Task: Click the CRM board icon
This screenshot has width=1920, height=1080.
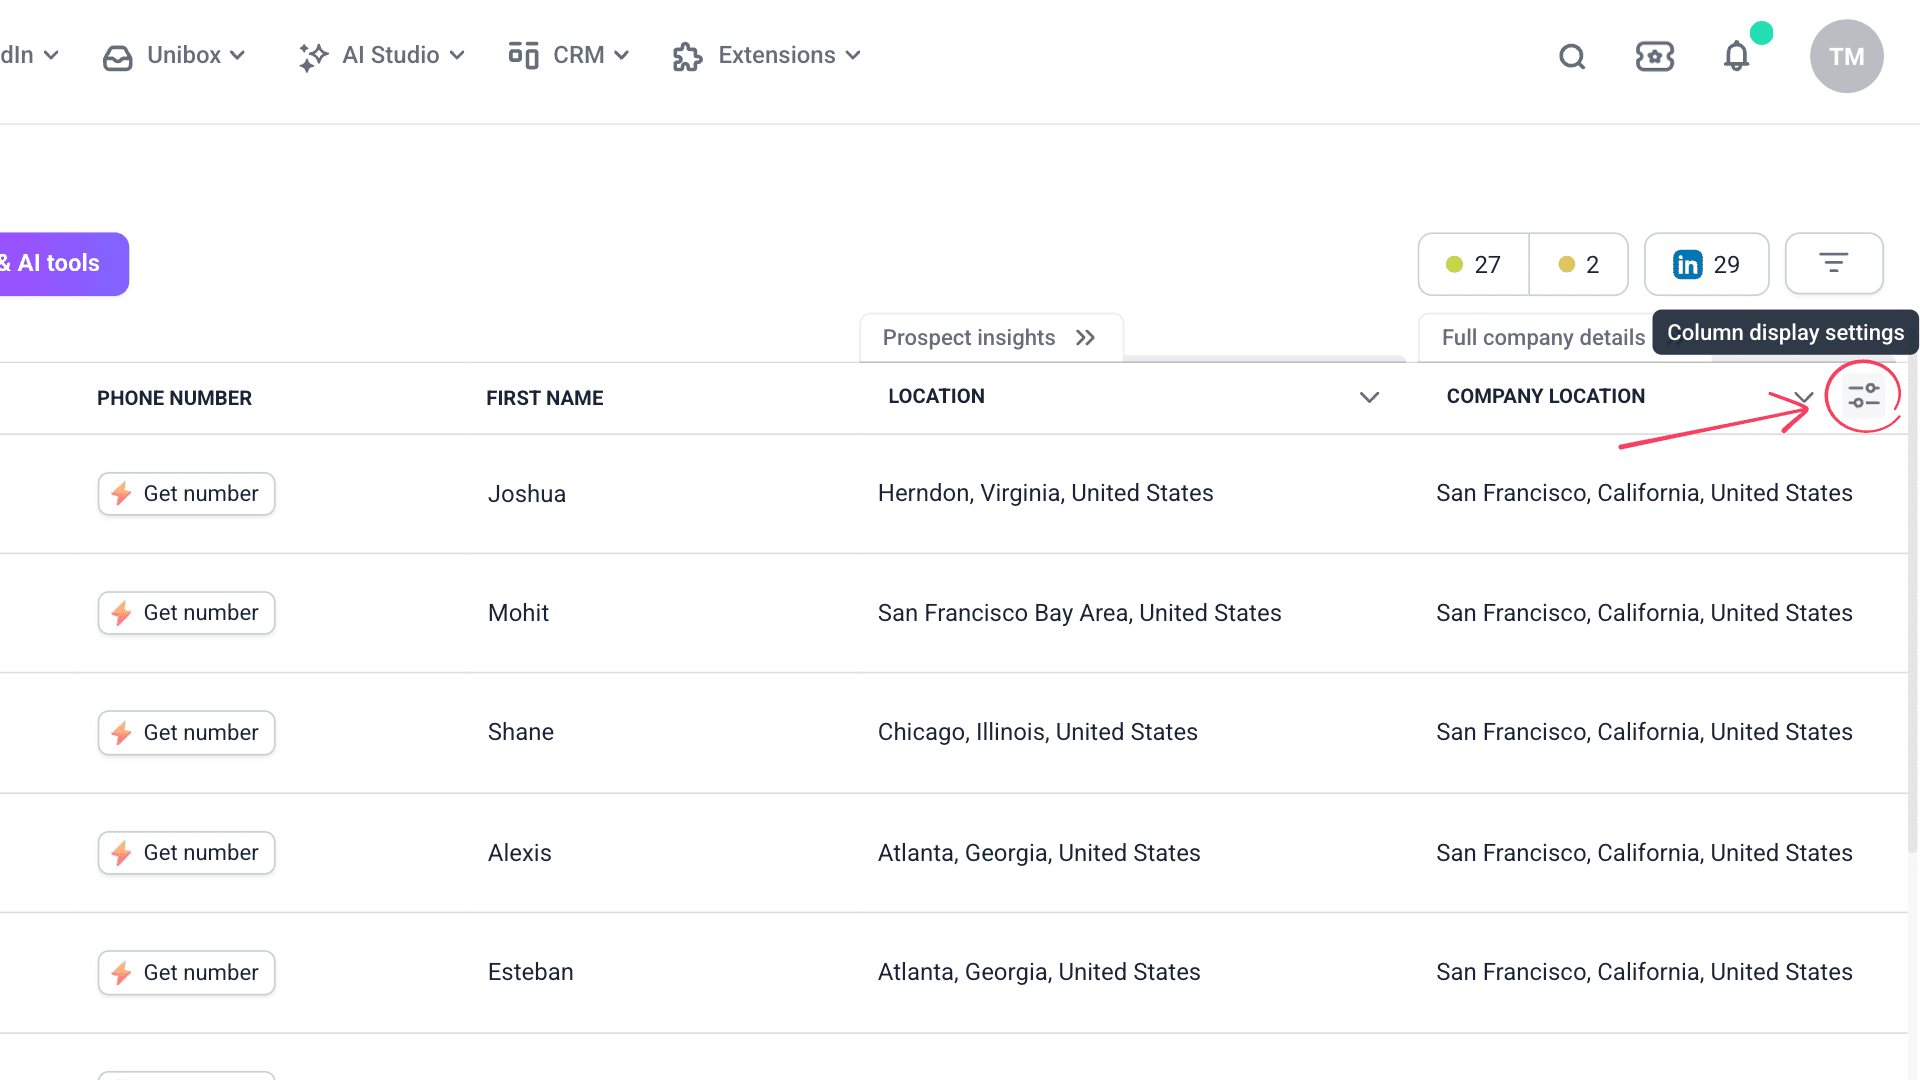Action: tap(523, 55)
